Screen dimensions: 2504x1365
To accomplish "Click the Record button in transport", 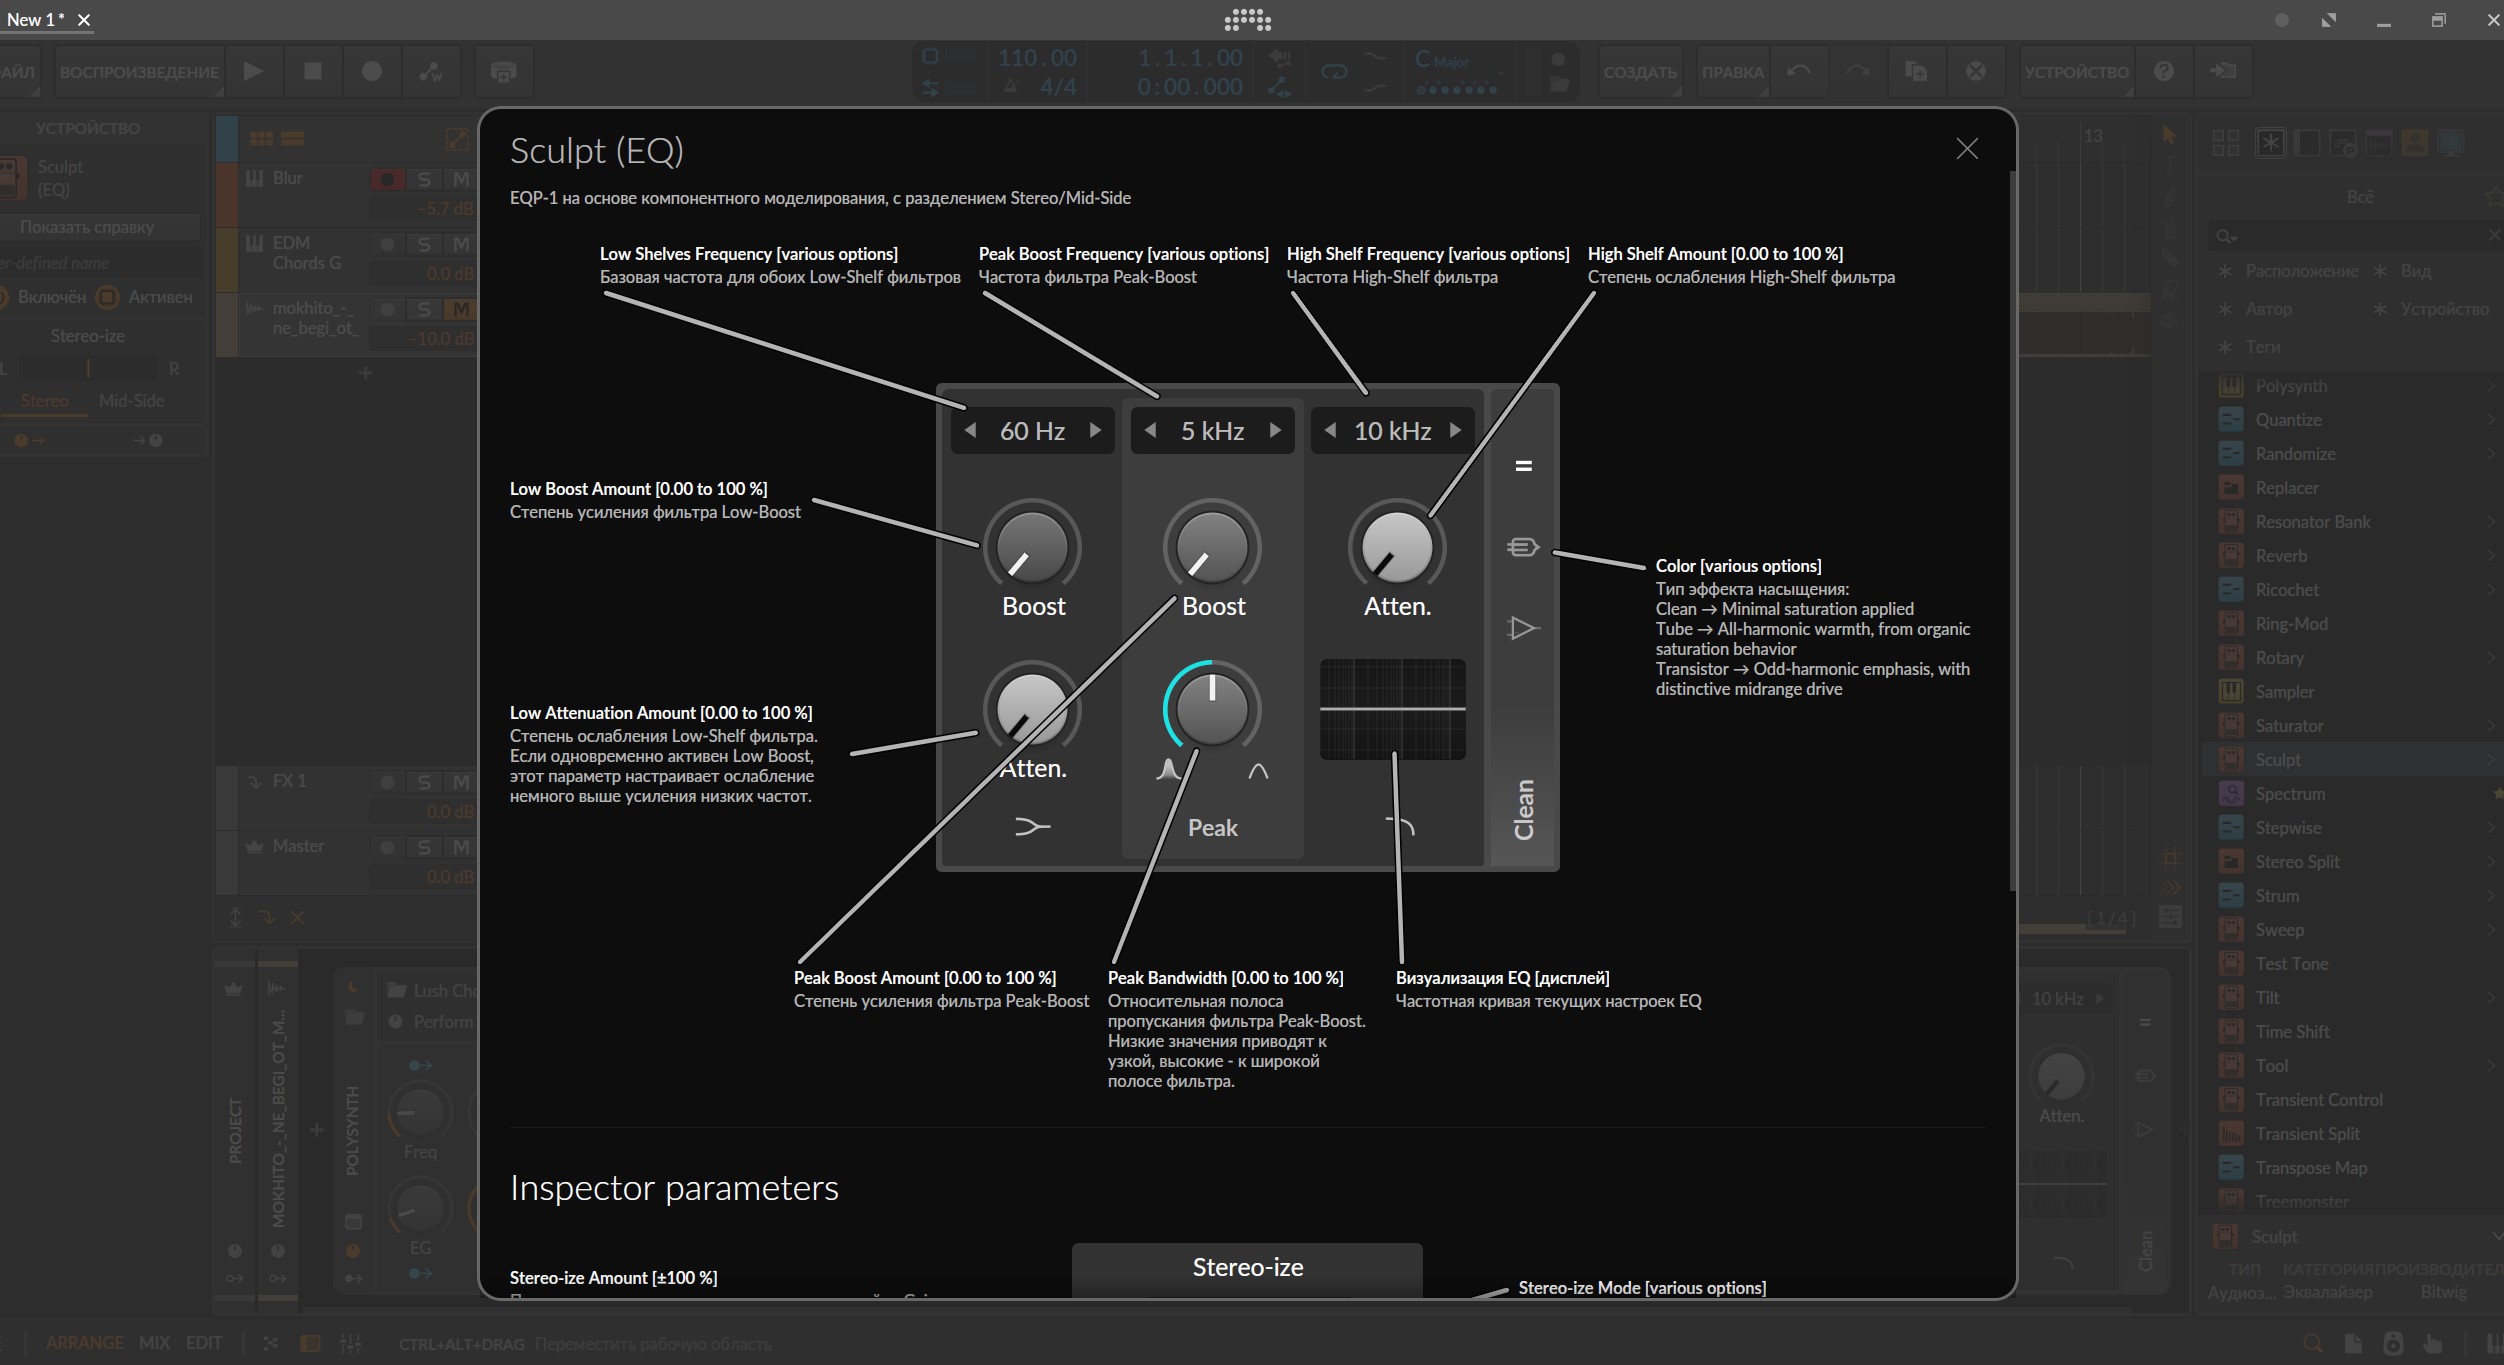I will tap(371, 71).
